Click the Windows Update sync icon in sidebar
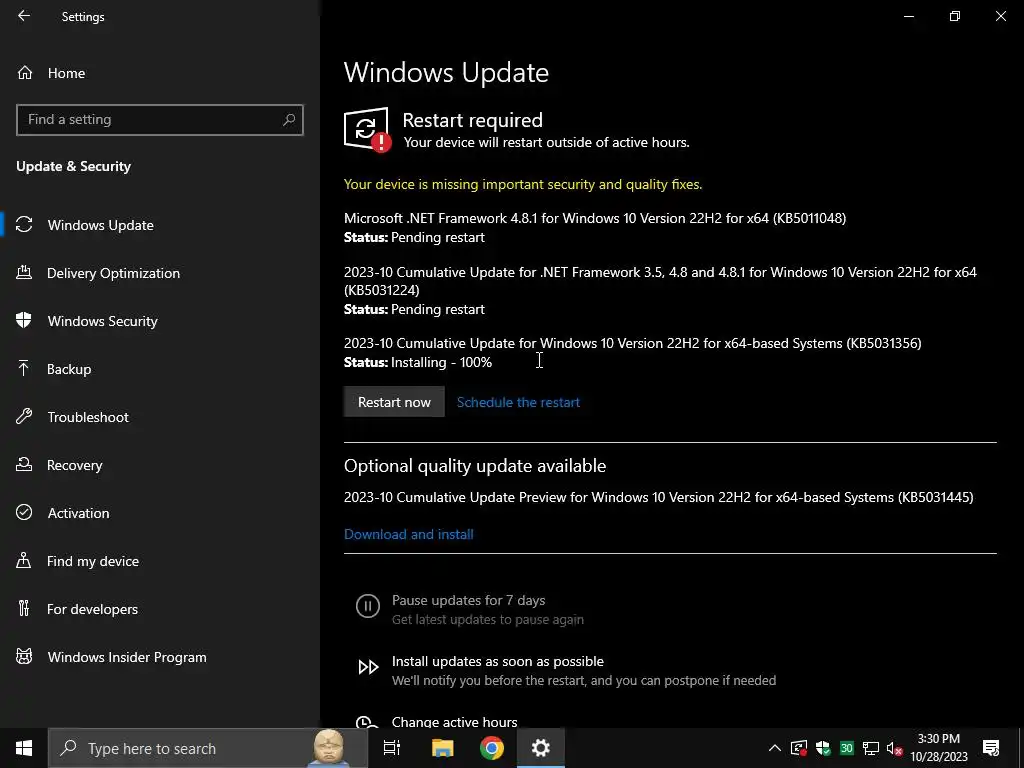The height and width of the screenshot is (768, 1024). [24, 225]
